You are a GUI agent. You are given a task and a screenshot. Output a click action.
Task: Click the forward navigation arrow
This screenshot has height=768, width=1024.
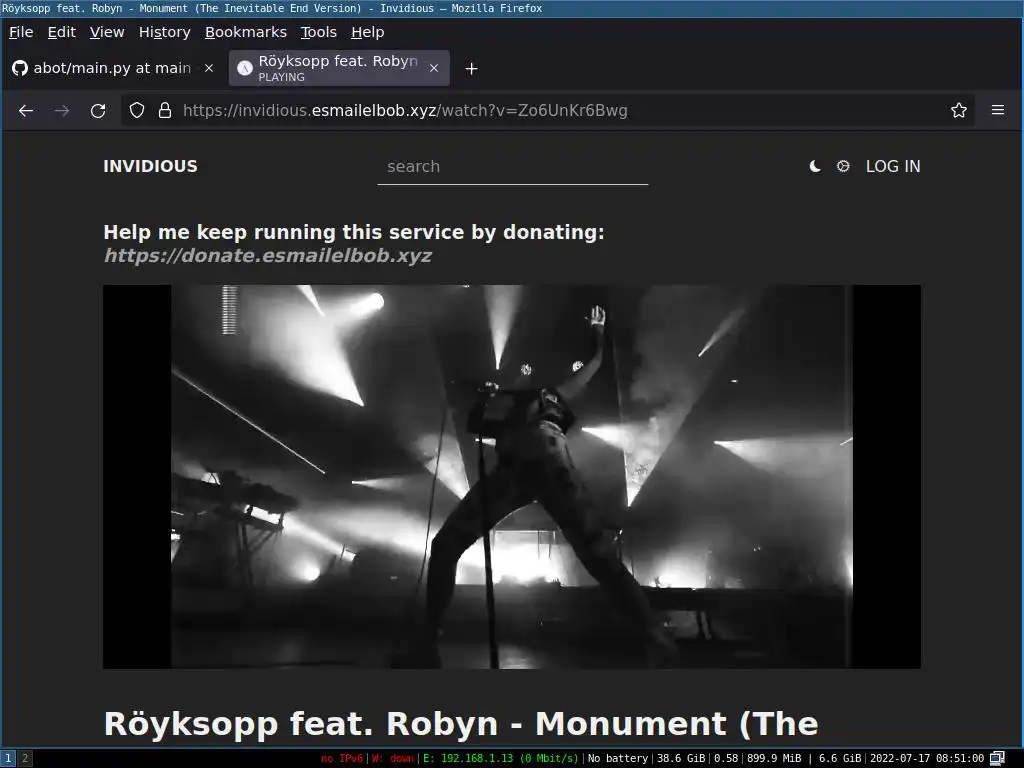point(62,110)
